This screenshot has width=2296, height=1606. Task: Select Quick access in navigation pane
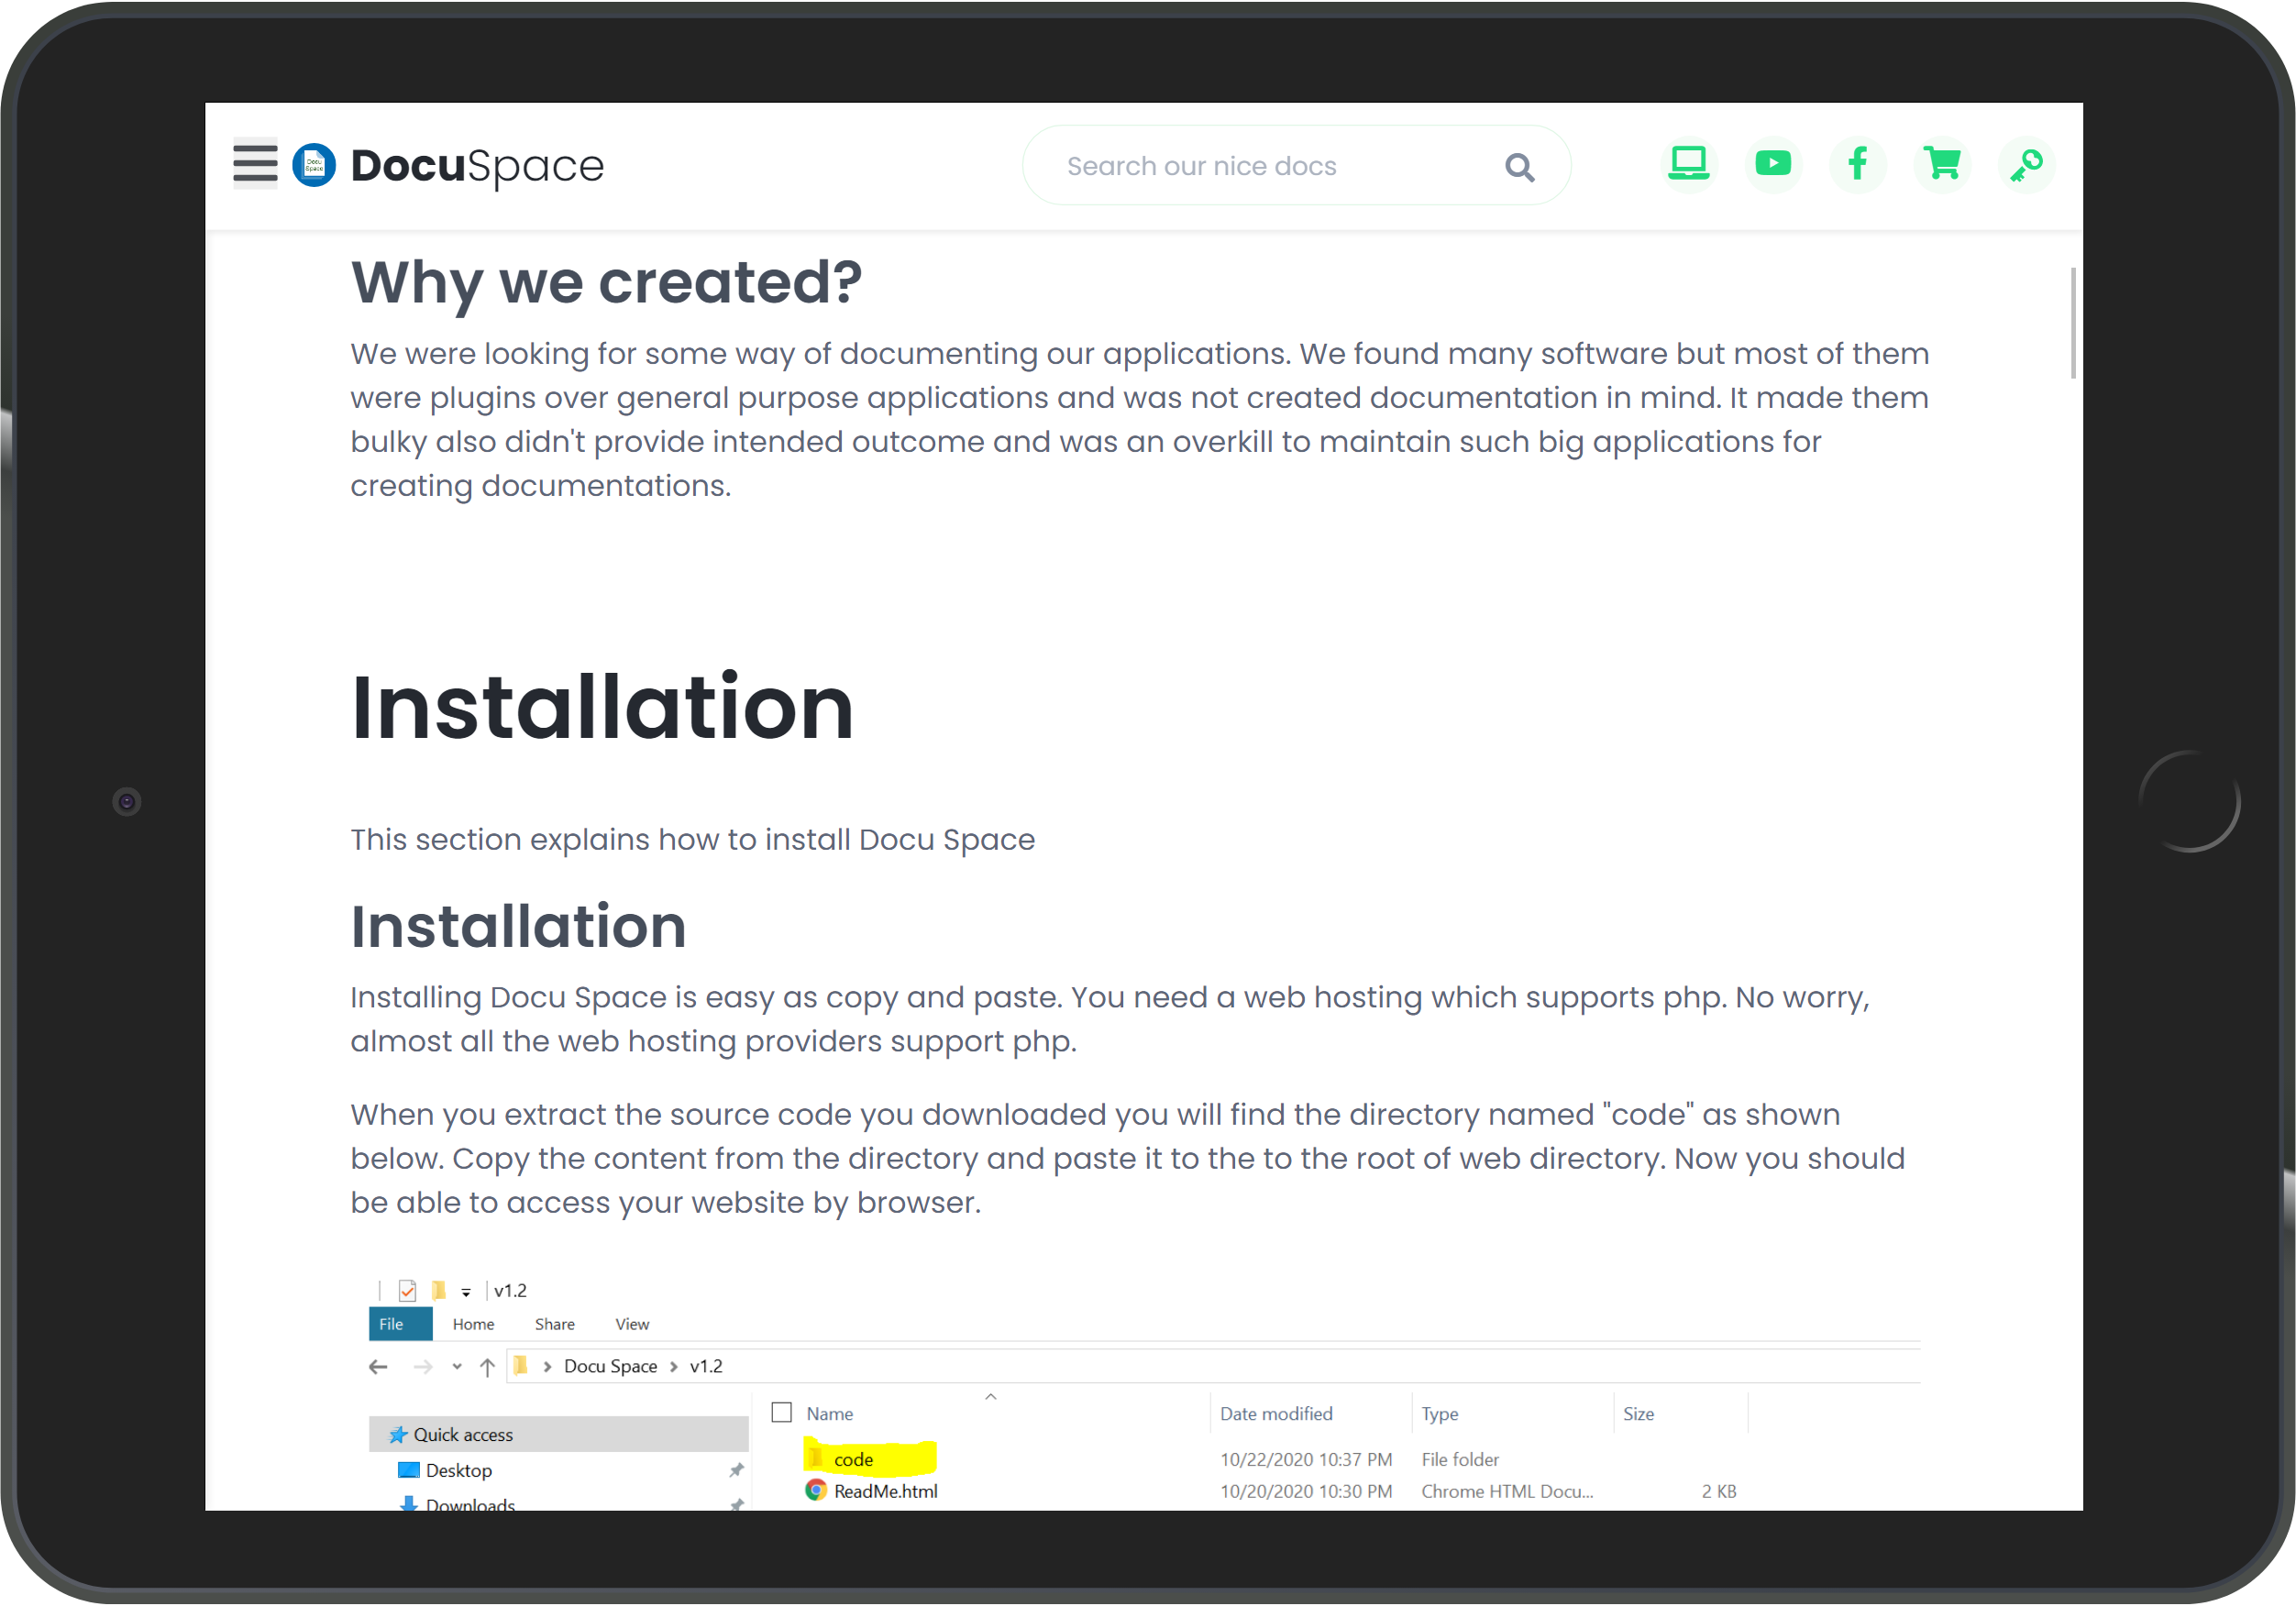coord(462,1434)
